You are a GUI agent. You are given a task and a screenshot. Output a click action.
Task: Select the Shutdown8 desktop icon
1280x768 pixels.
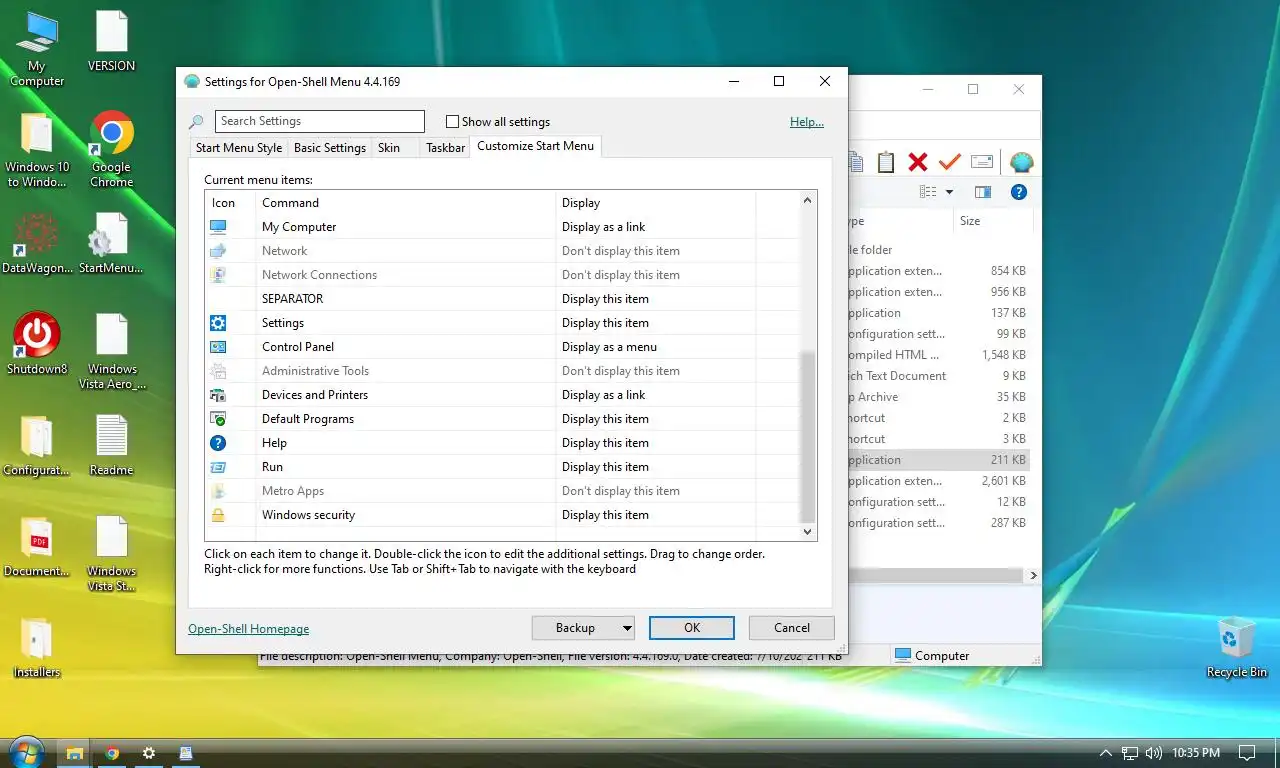click(x=37, y=343)
